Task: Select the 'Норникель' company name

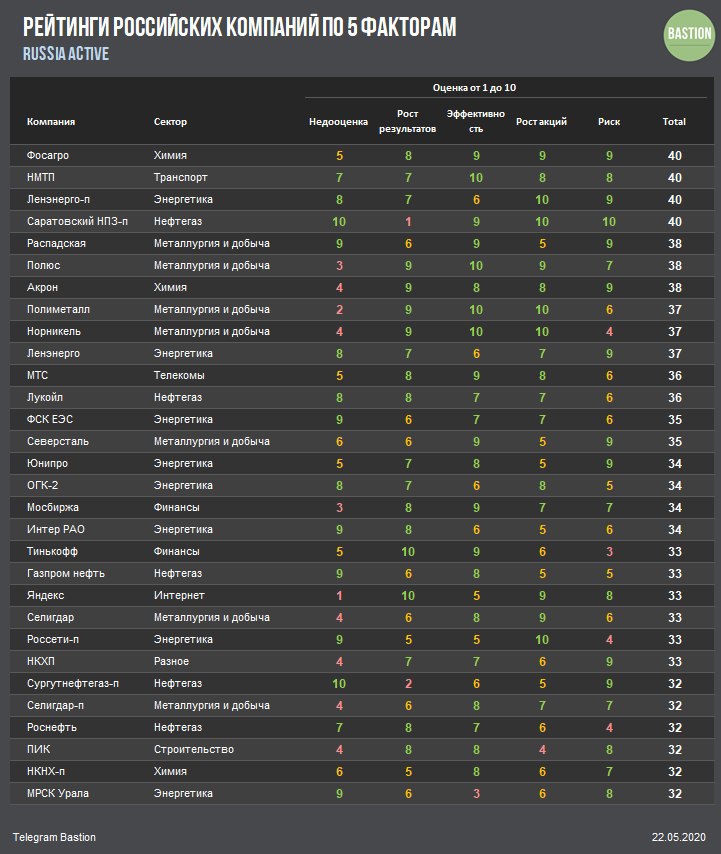Action: [54, 331]
